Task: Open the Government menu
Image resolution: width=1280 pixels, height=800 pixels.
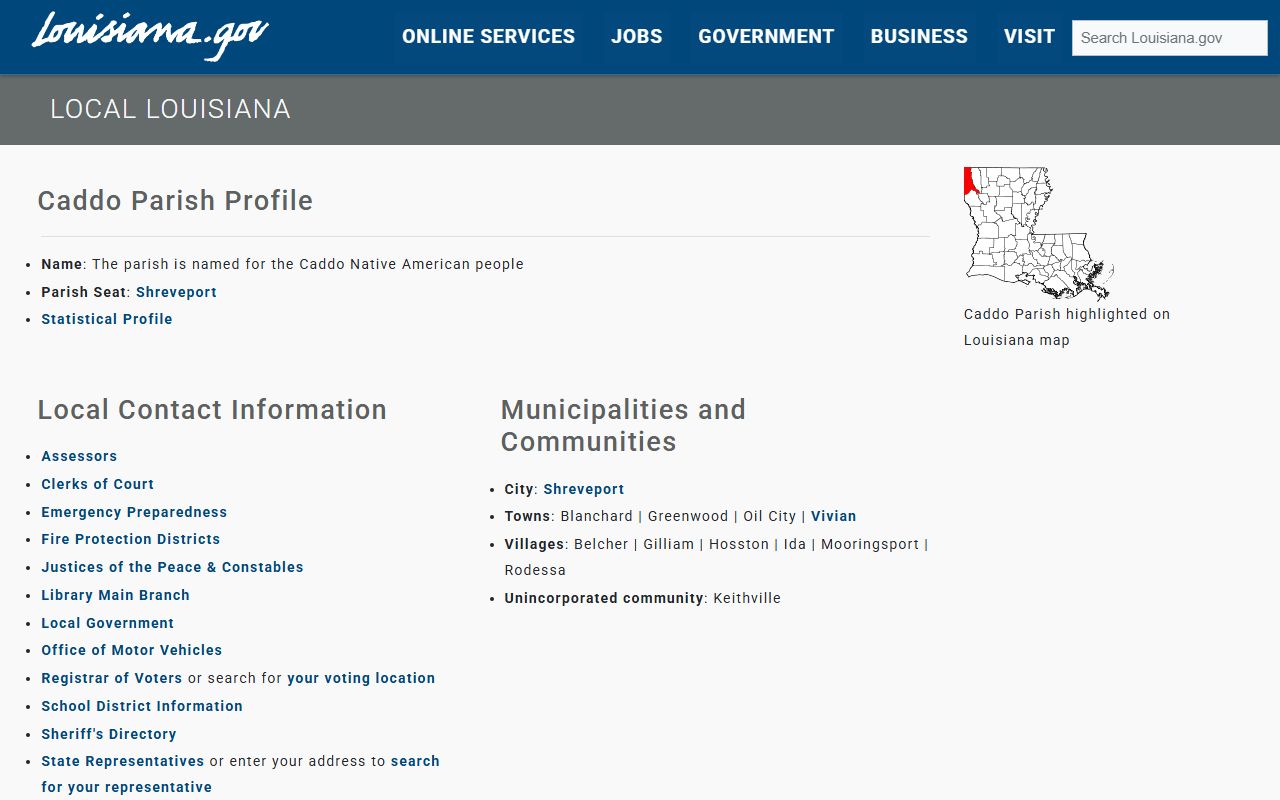Action: tap(766, 37)
